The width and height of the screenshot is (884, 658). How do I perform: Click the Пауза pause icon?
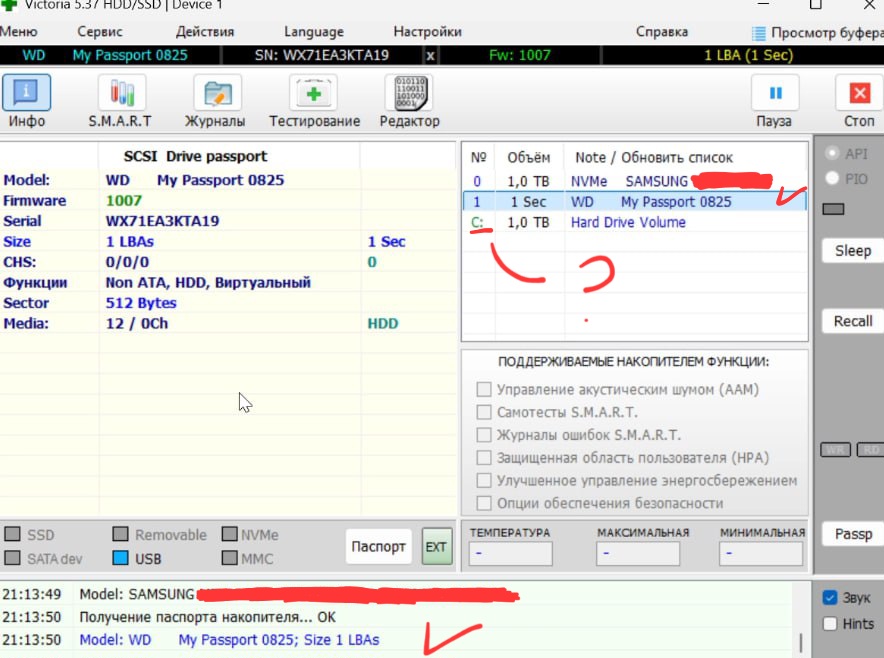point(775,92)
